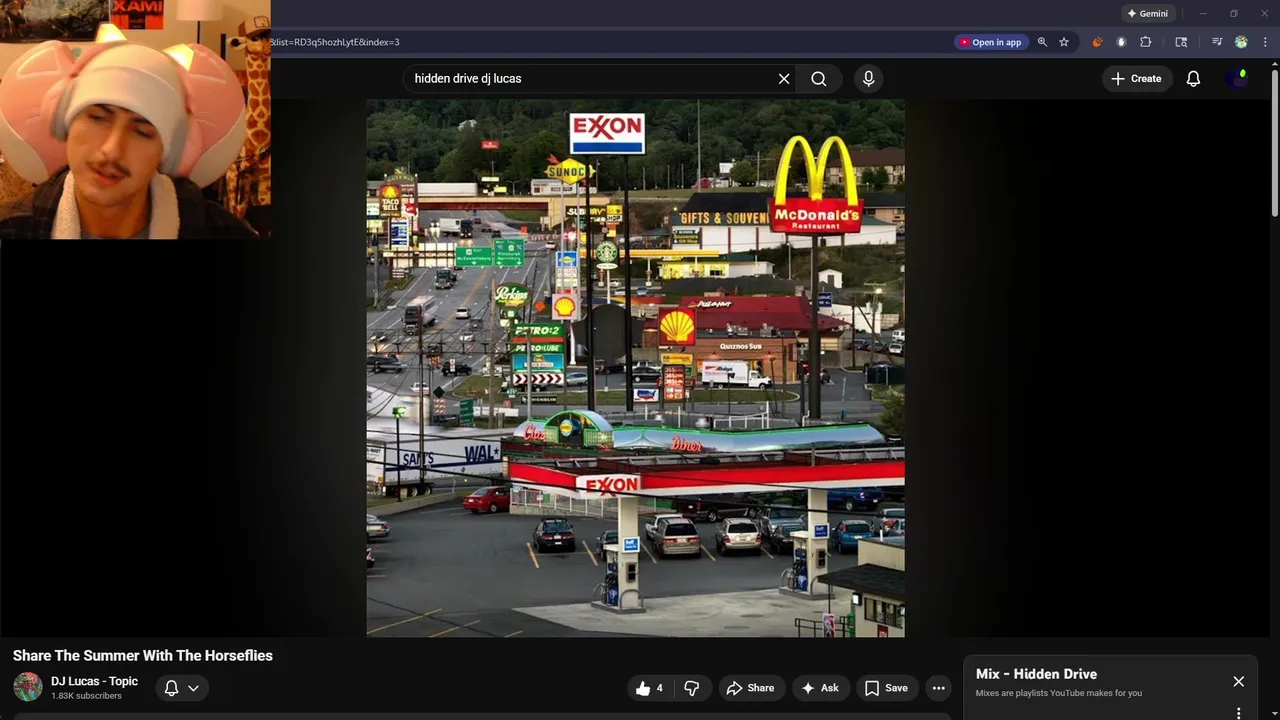Click the 1.83K subscribers text
The height and width of the screenshot is (720, 1280).
(x=86, y=696)
